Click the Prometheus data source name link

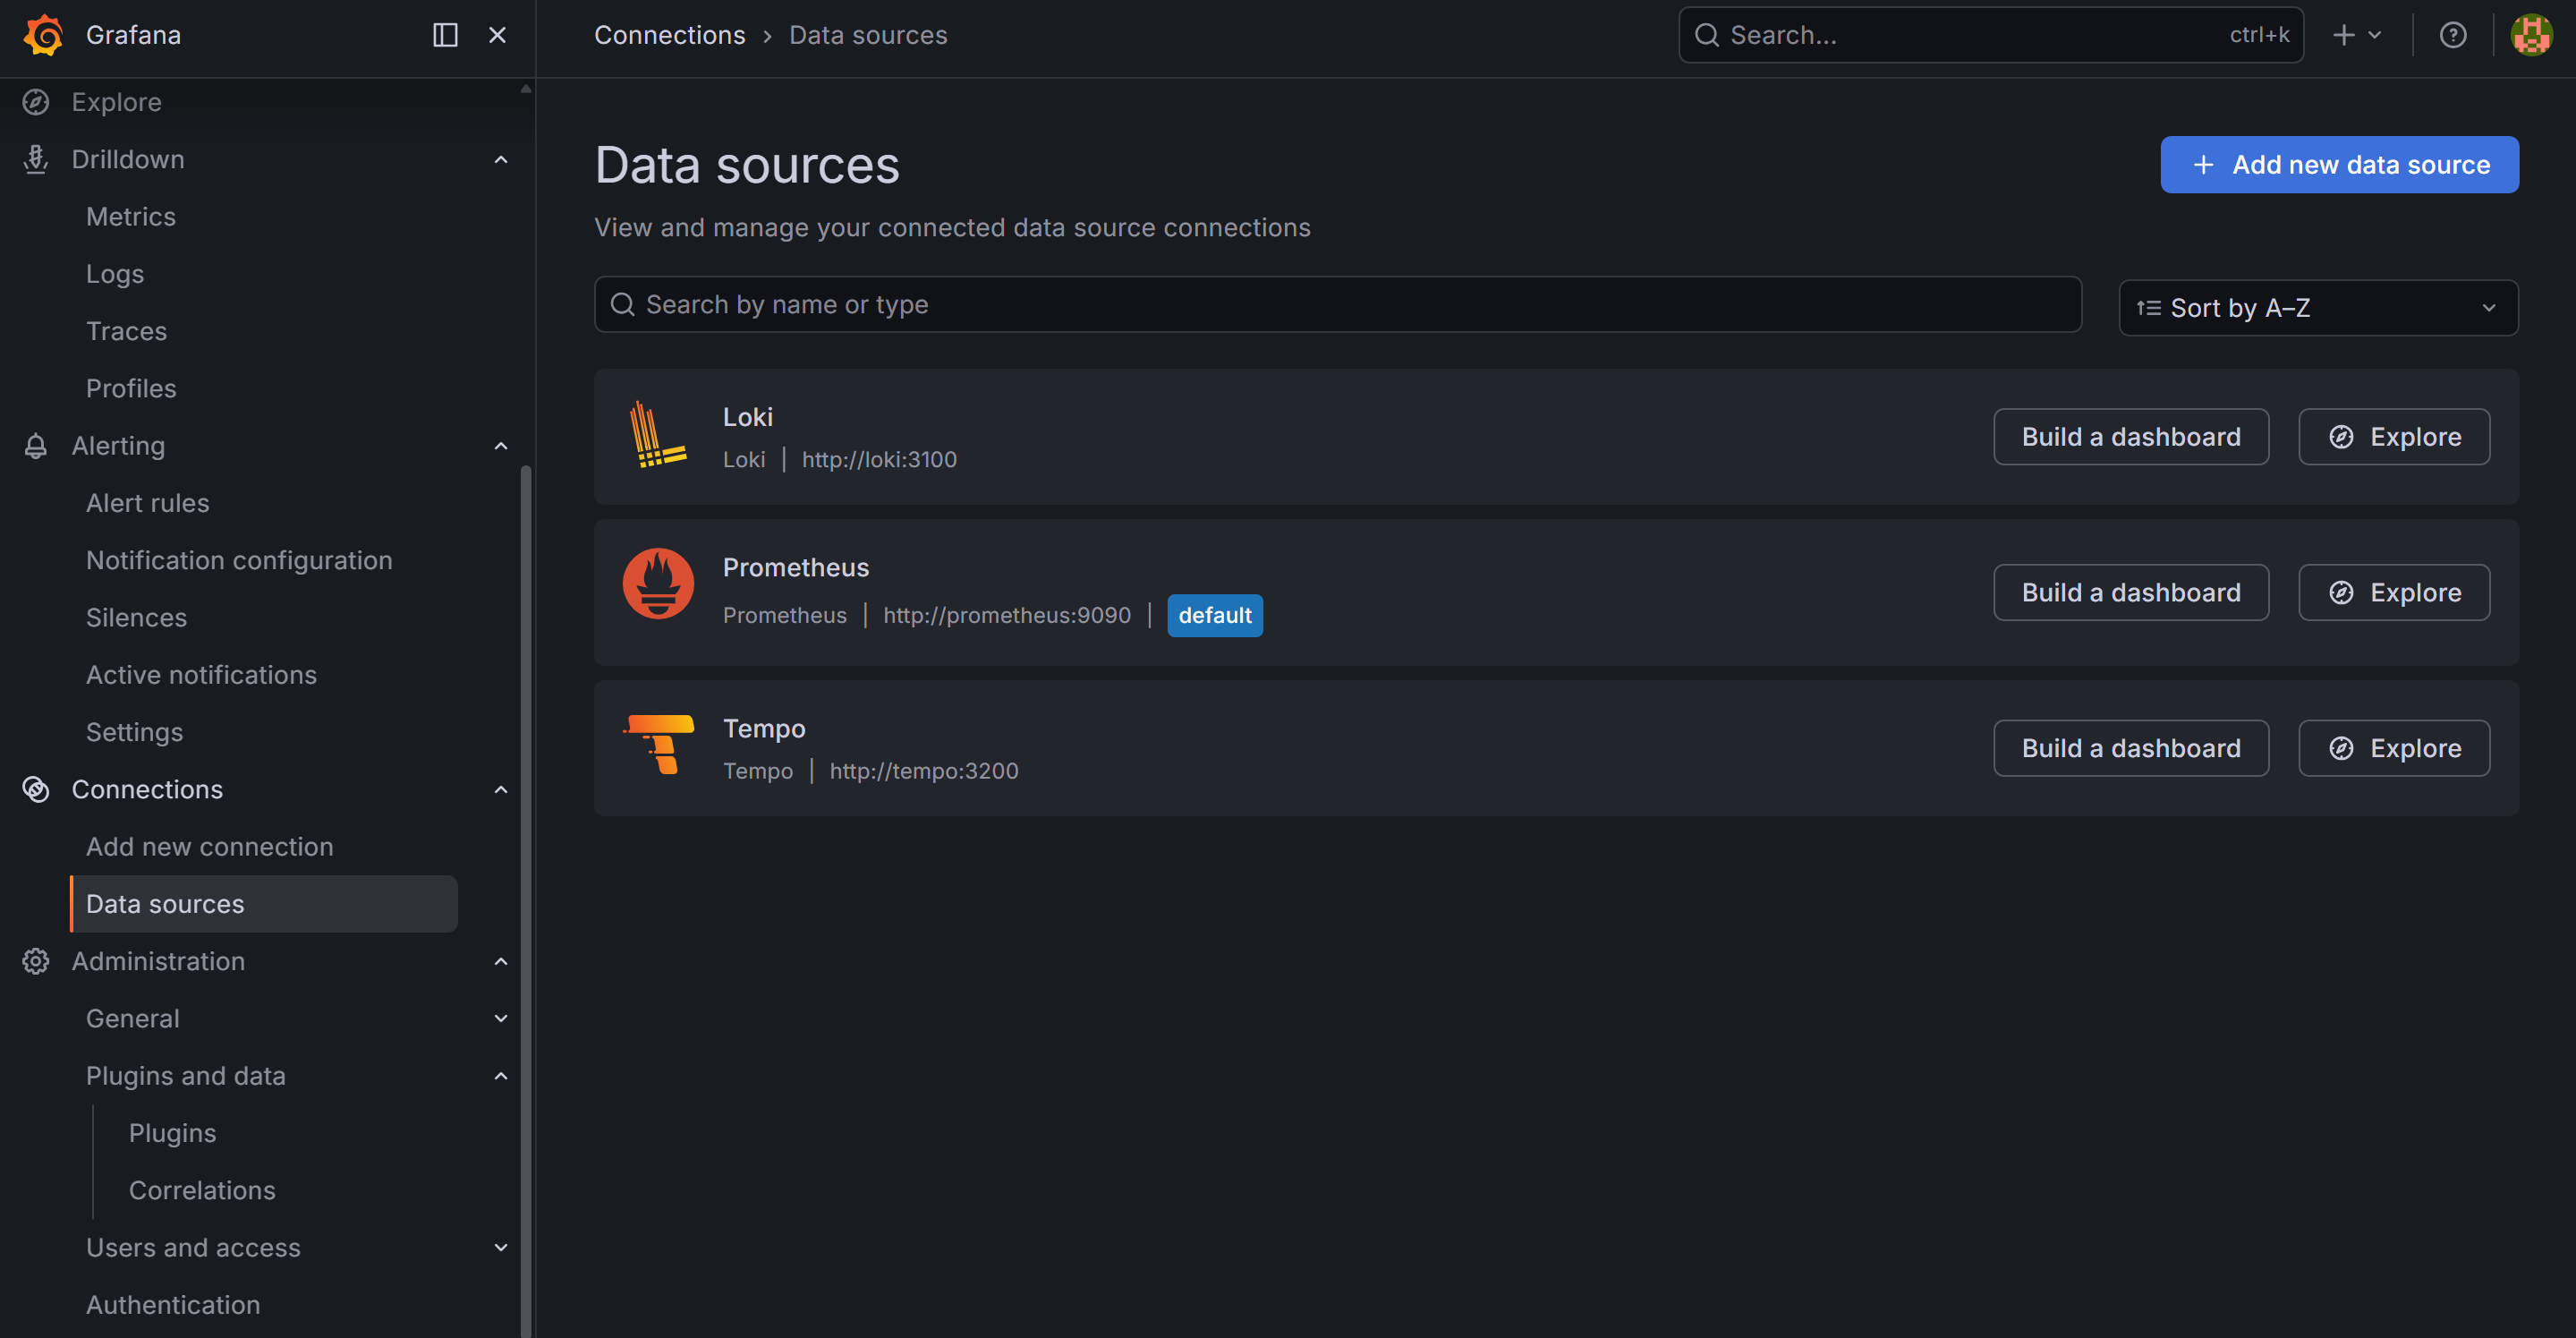click(x=796, y=568)
